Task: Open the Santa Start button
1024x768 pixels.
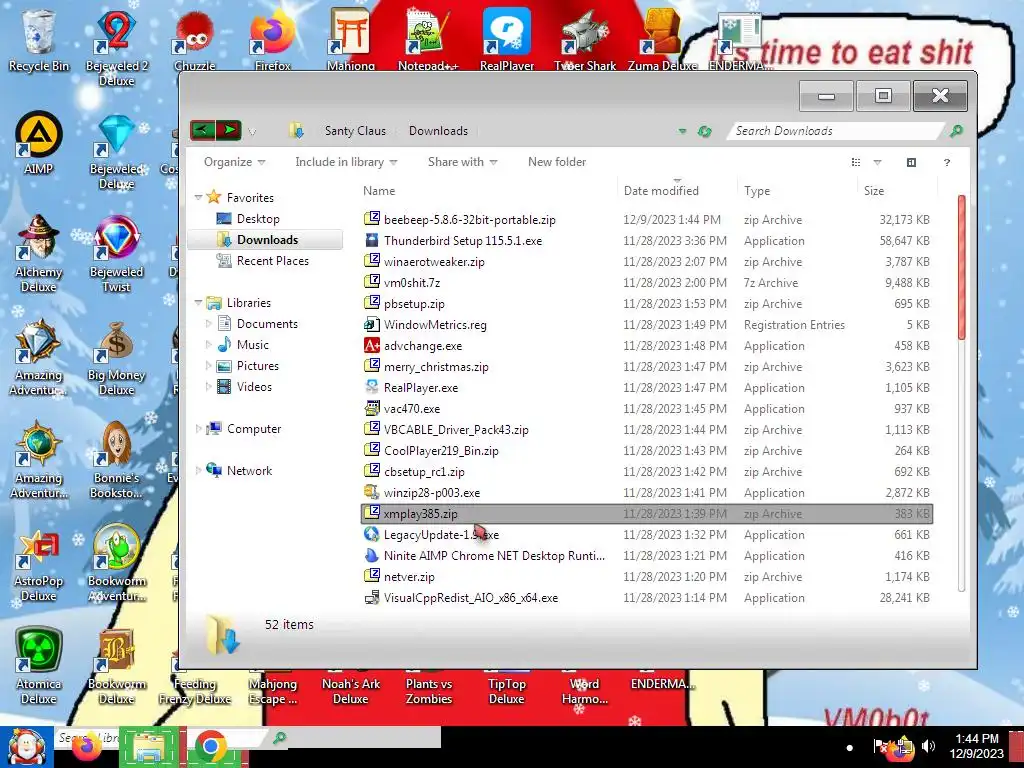Action: click(26, 747)
